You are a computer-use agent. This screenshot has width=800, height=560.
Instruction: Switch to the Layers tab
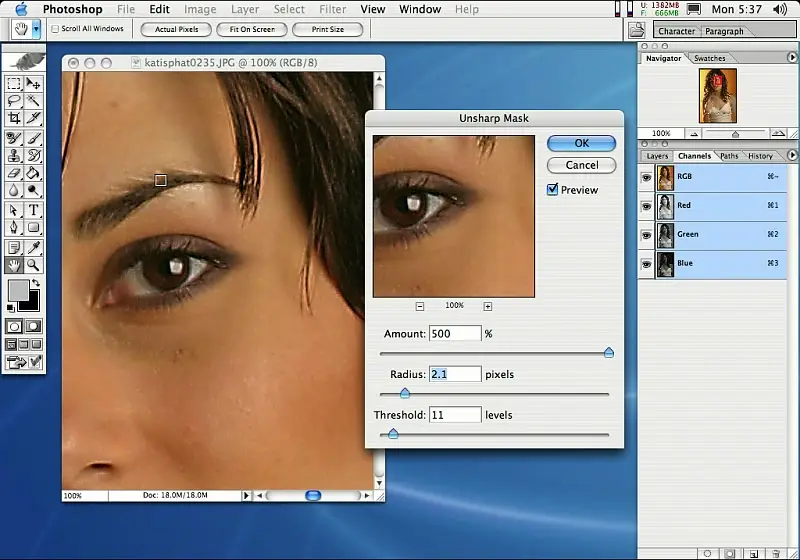pos(657,156)
